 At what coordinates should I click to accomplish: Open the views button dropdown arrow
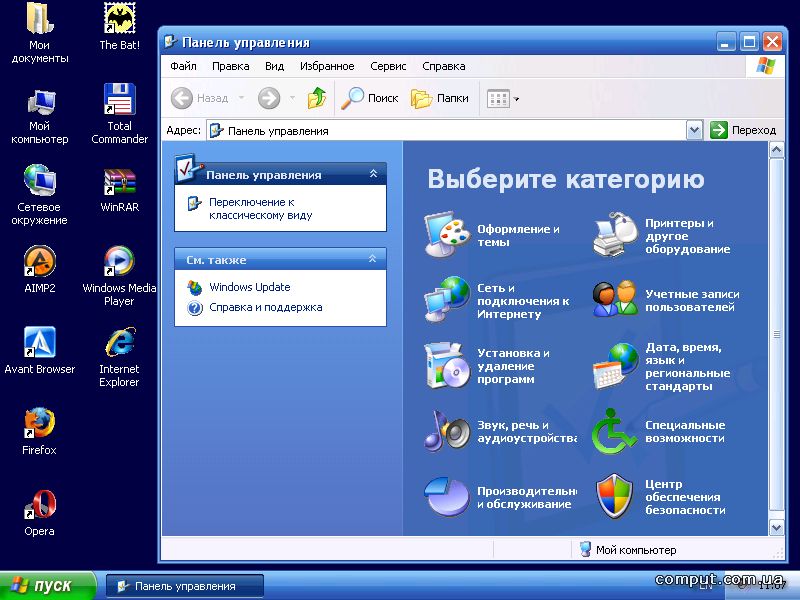click(x=516, y=99)
